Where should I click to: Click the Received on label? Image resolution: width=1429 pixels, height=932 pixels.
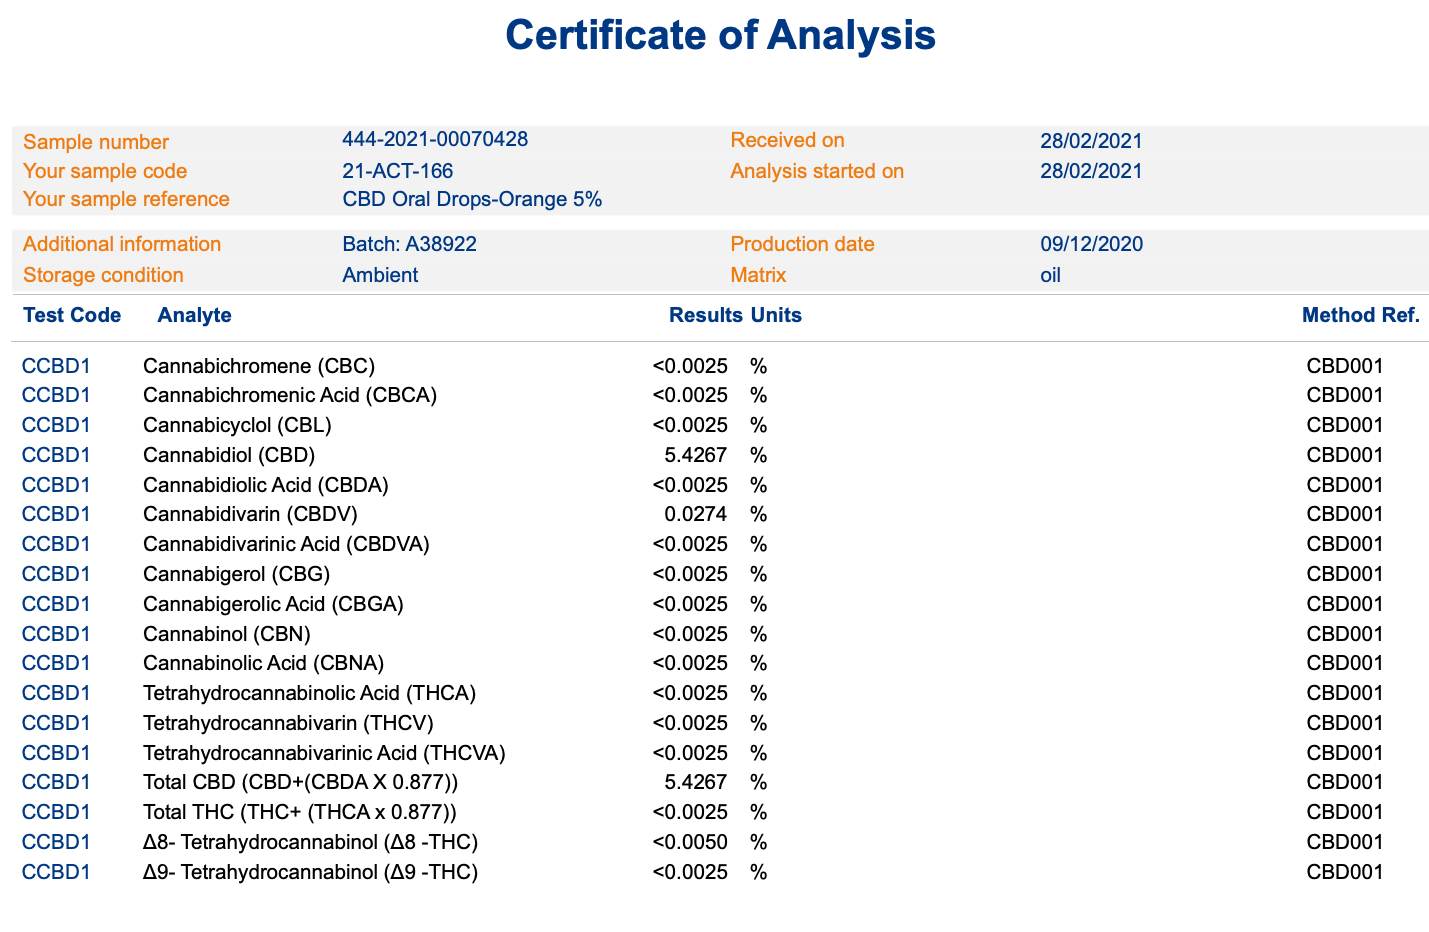787,140
